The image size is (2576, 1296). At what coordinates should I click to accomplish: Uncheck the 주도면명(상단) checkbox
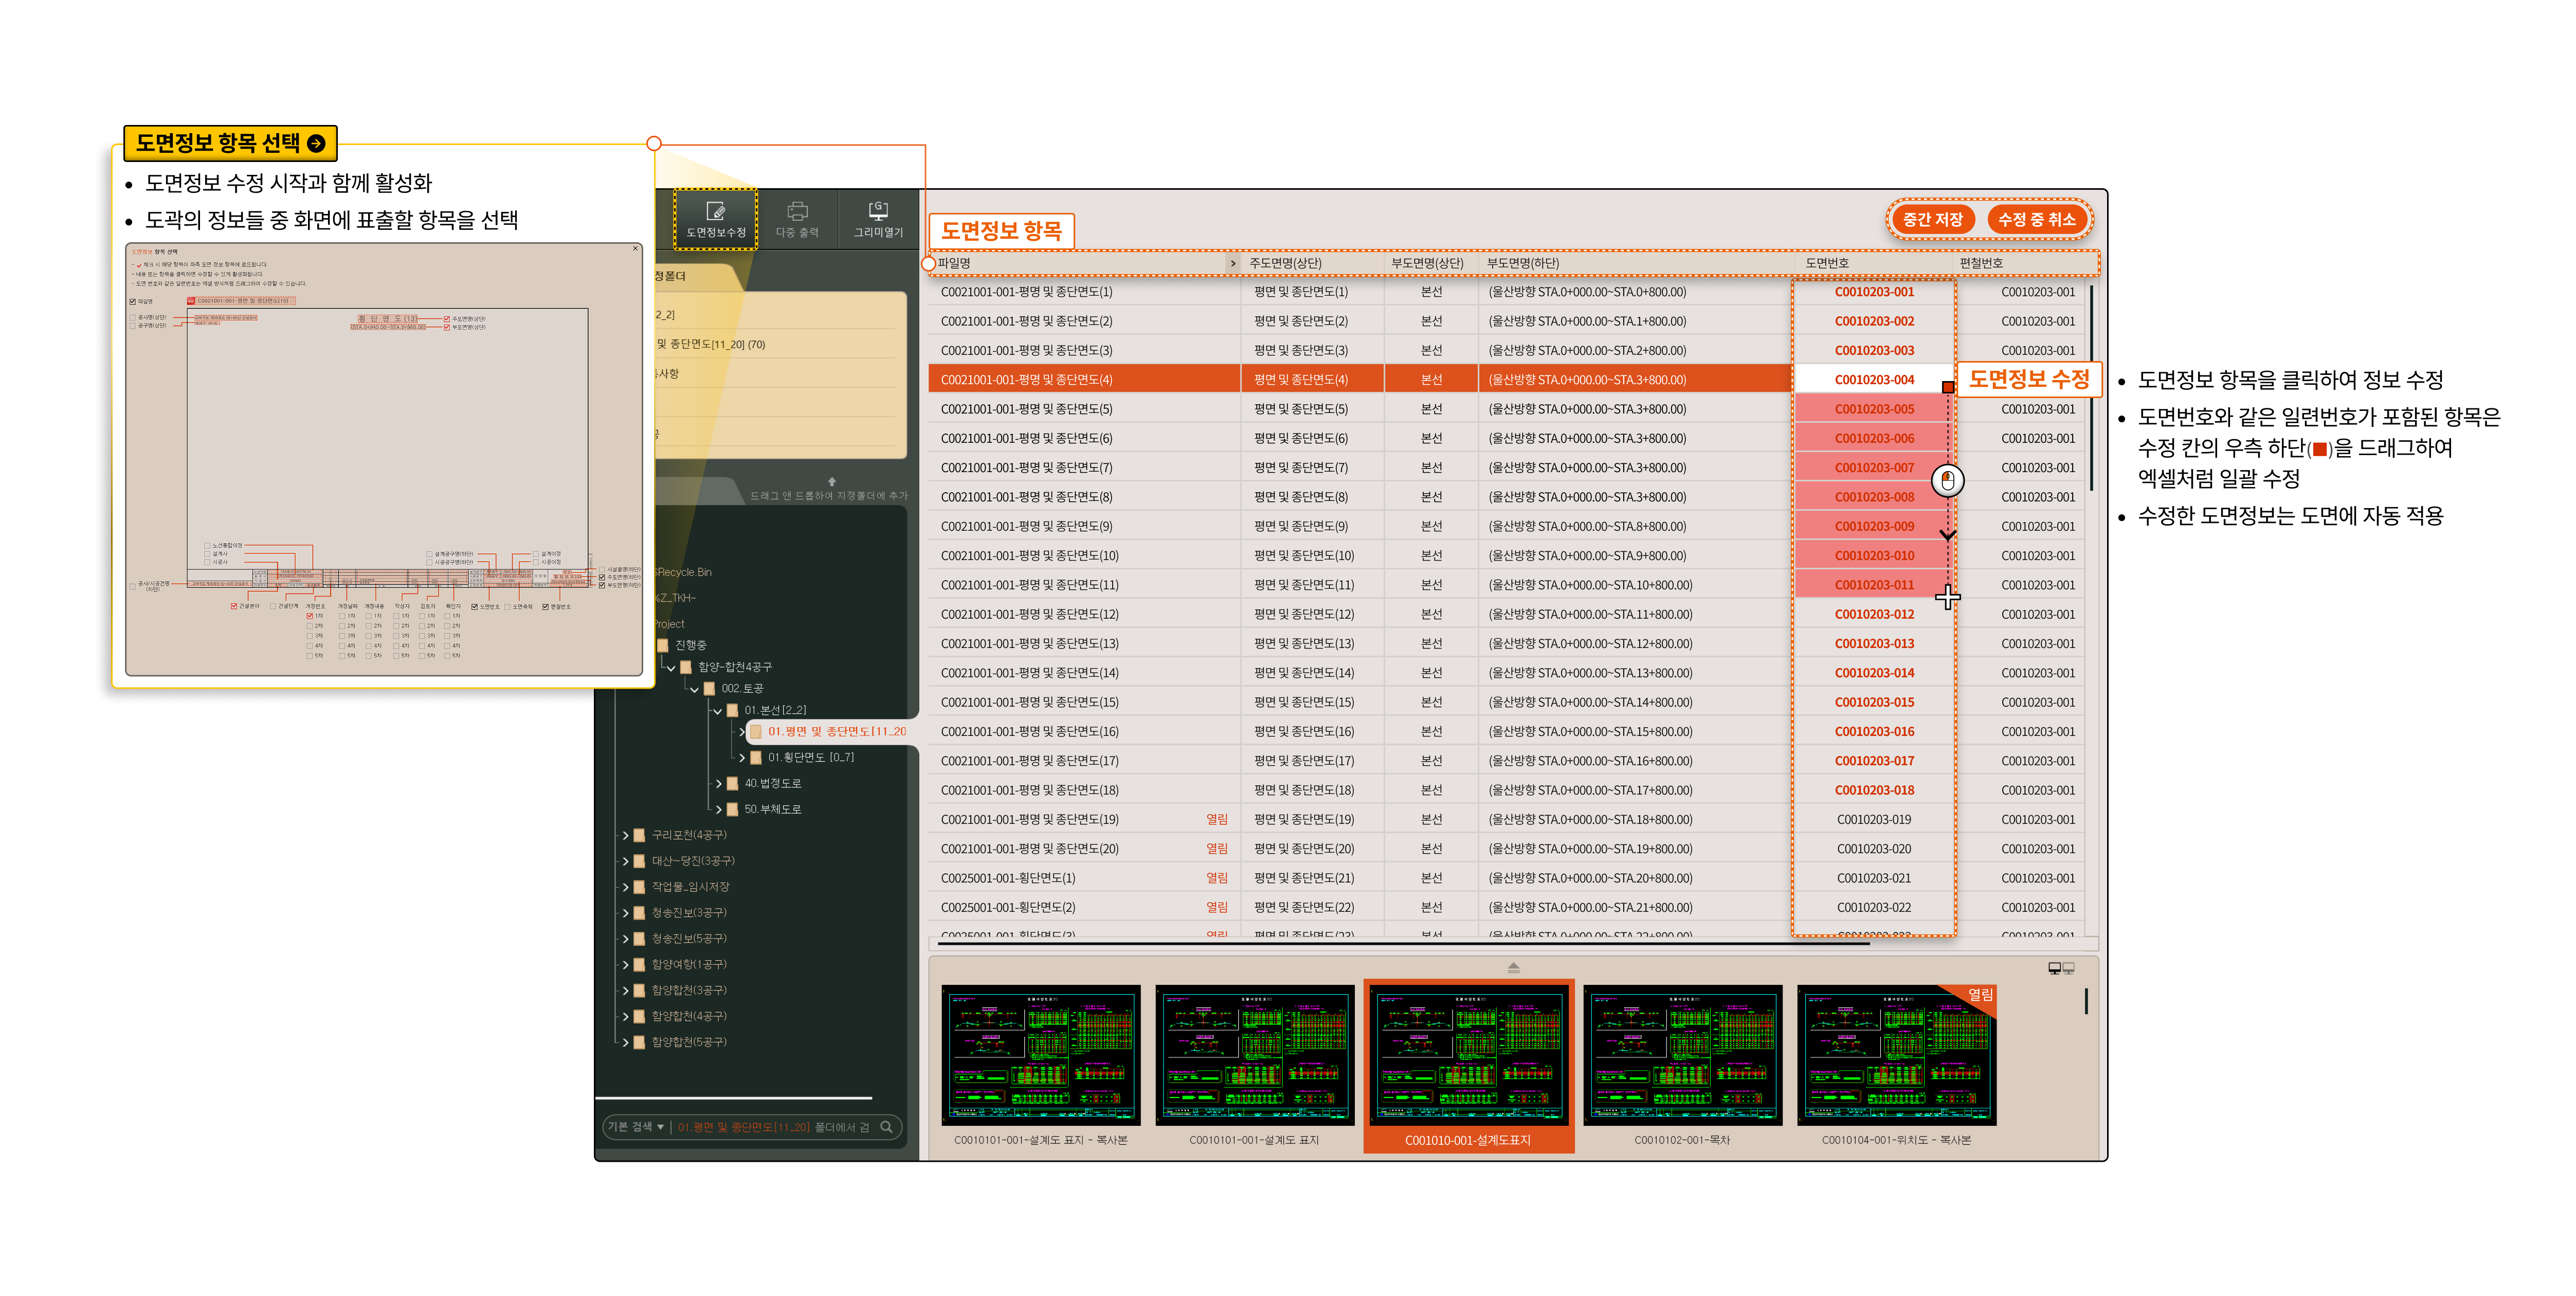[x=447, y=319]
